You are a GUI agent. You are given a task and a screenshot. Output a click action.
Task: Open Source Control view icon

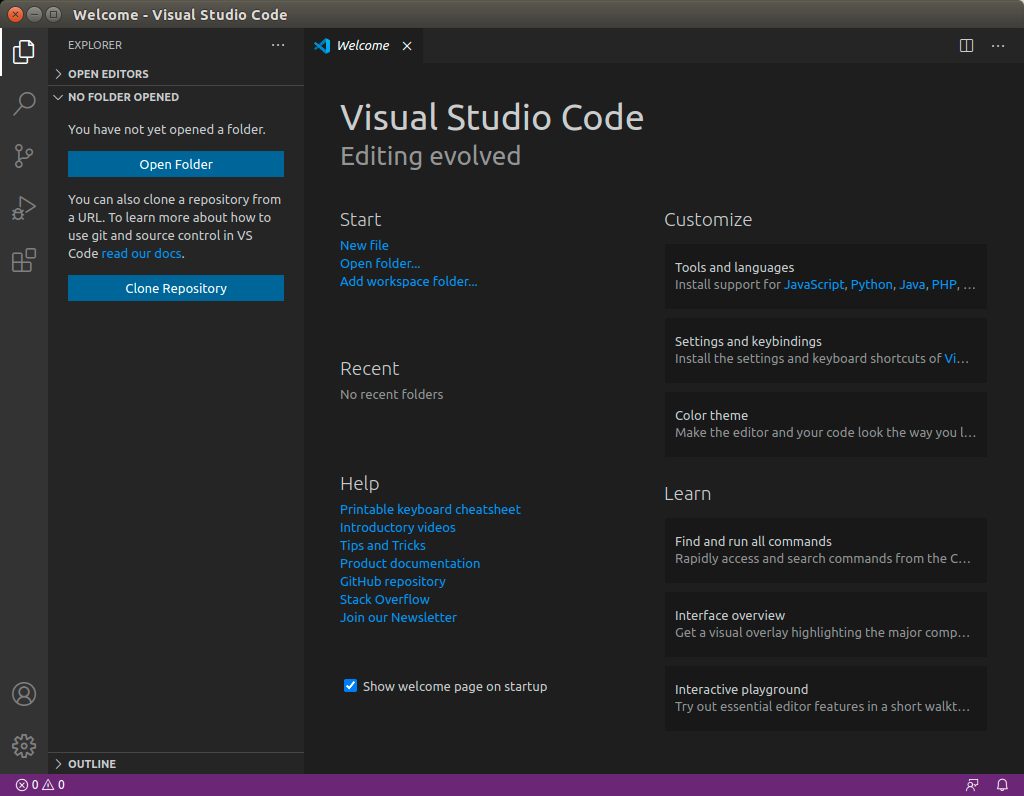point(24,156)
